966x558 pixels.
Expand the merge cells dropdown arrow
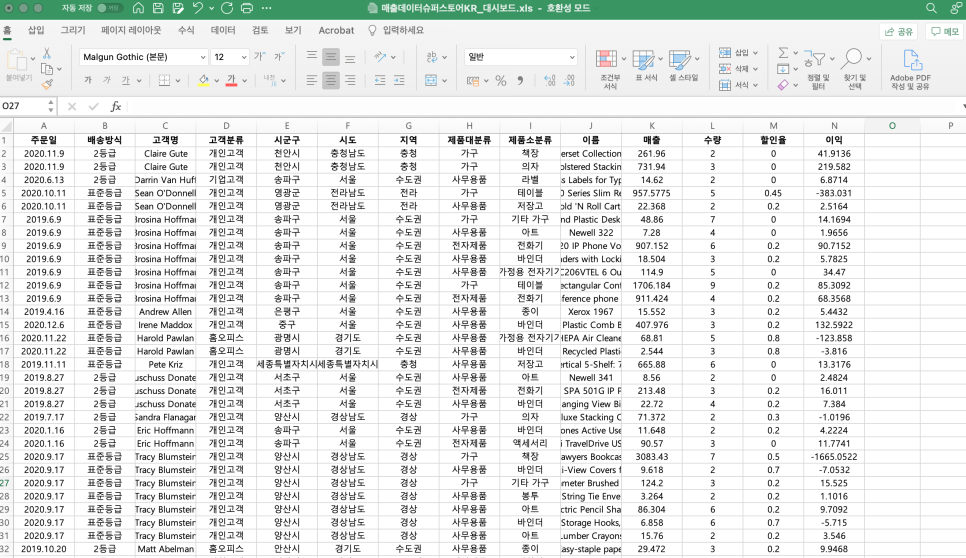[x=444, y=81]
